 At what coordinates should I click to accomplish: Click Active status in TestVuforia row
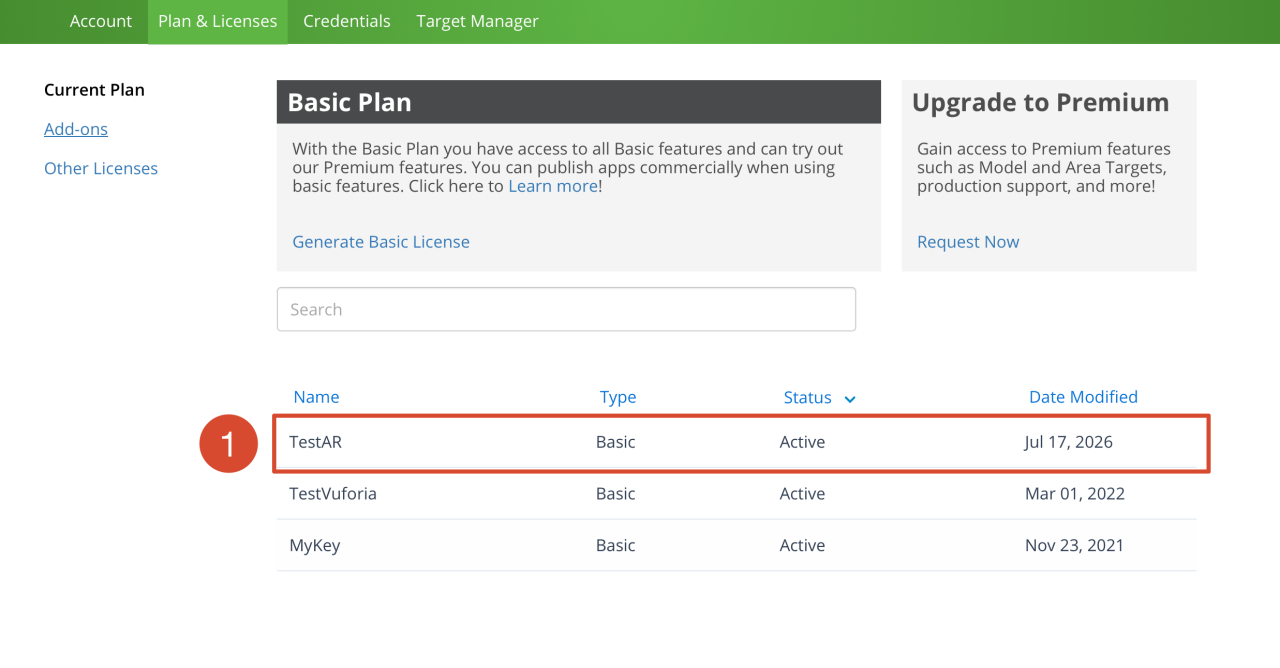click(802, 494)
